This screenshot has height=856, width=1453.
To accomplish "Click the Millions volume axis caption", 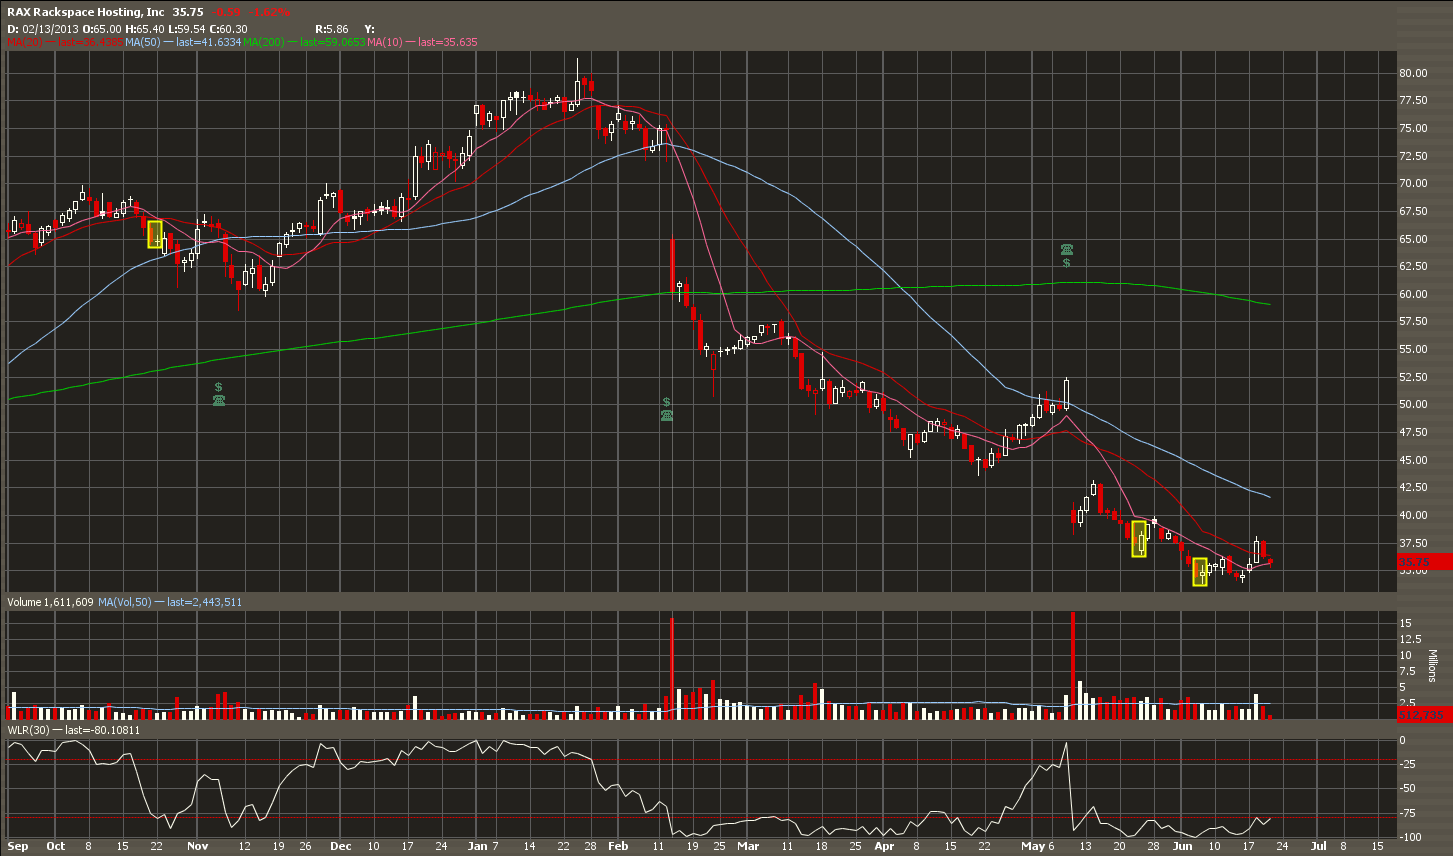I will point(1432,666).
